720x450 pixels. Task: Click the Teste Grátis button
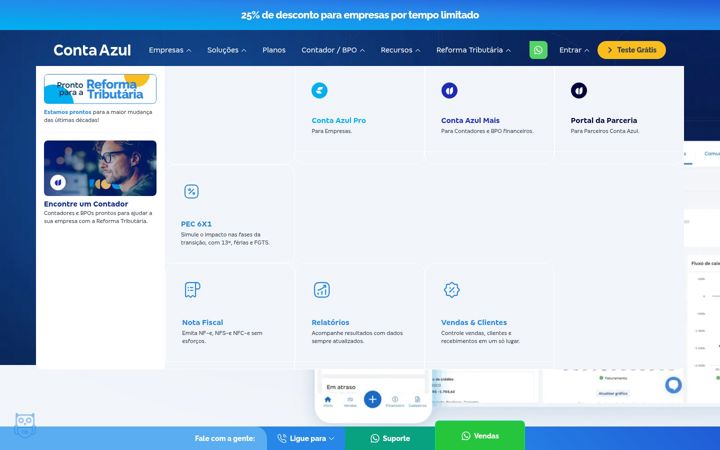coord(631,50)
